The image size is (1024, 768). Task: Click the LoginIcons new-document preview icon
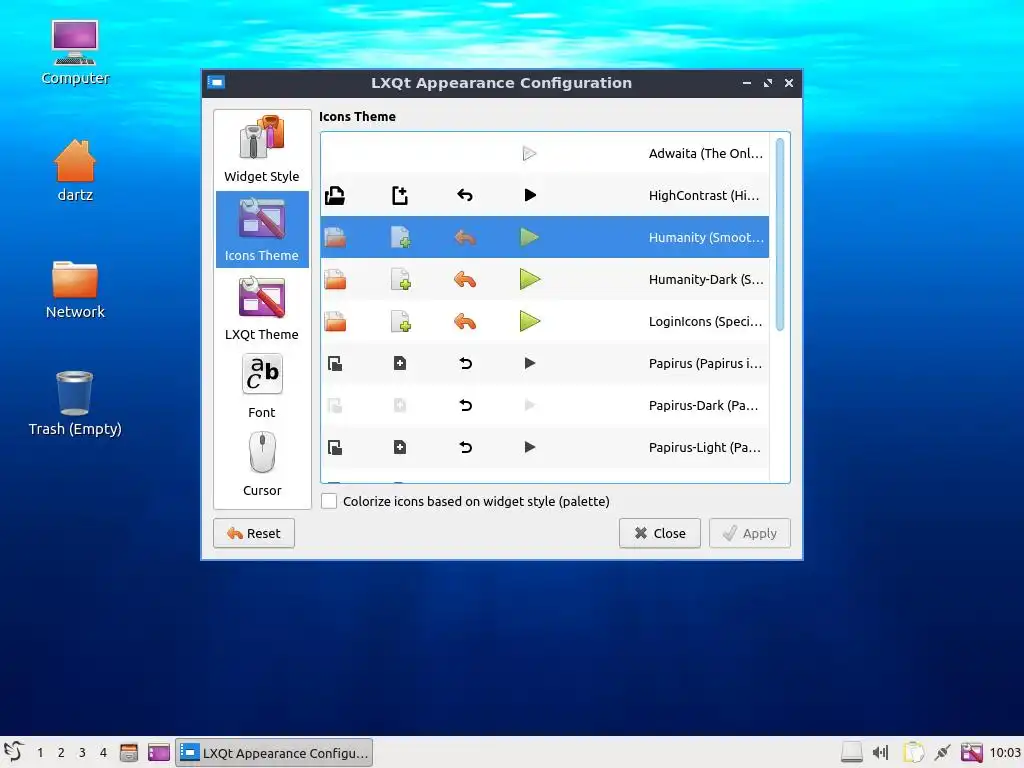(400, 321)
